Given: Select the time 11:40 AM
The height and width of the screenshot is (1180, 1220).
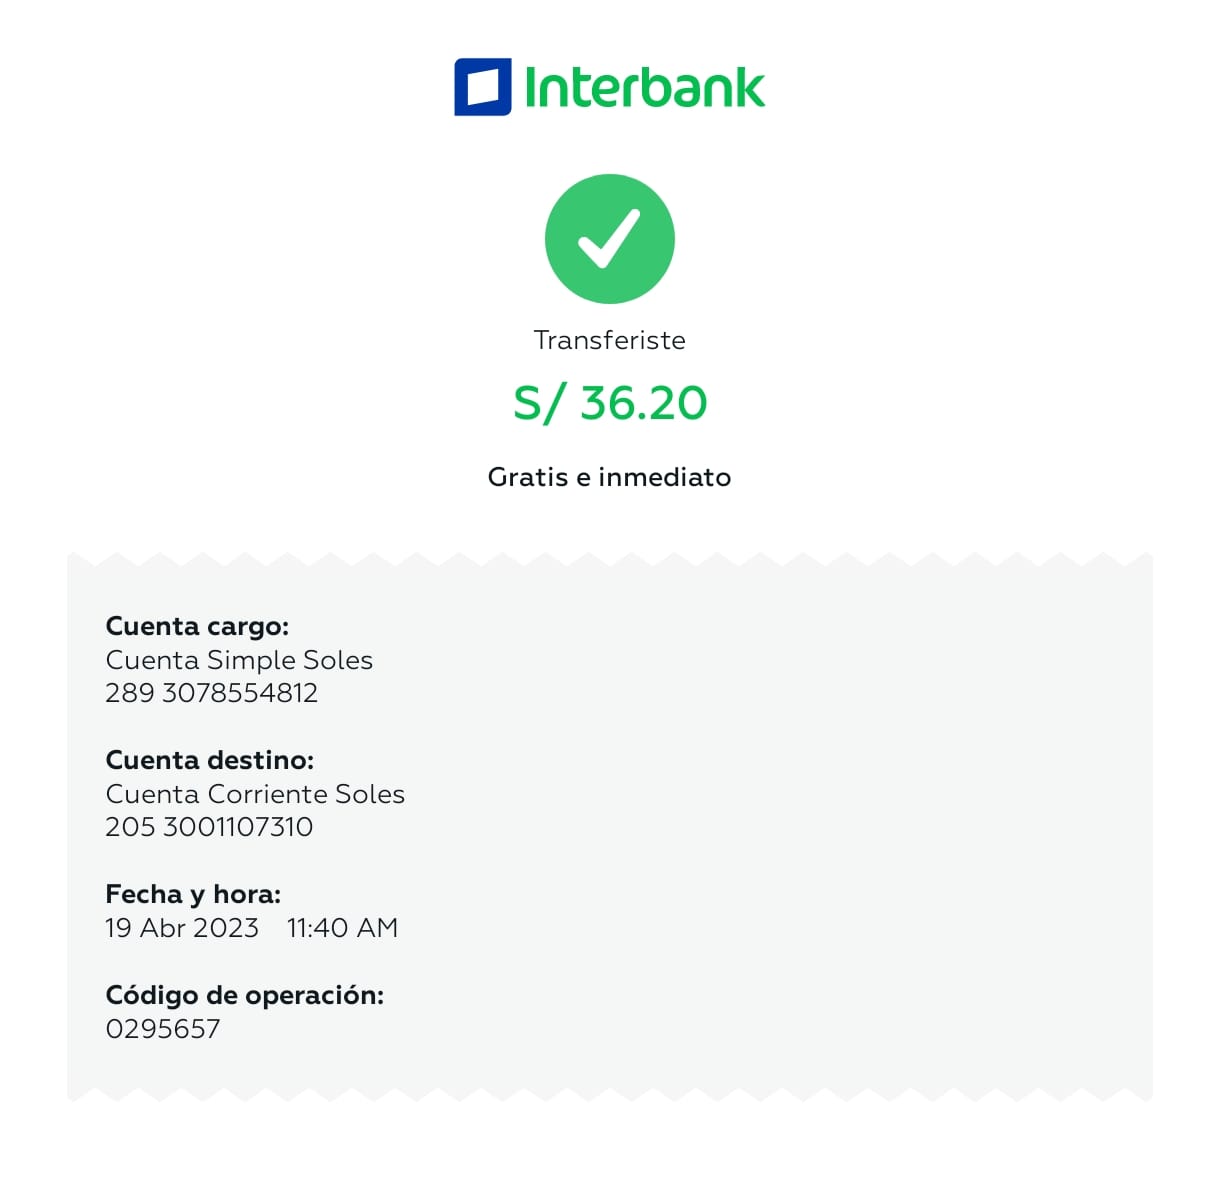Looking at the screenshot, I should (342, 928).
